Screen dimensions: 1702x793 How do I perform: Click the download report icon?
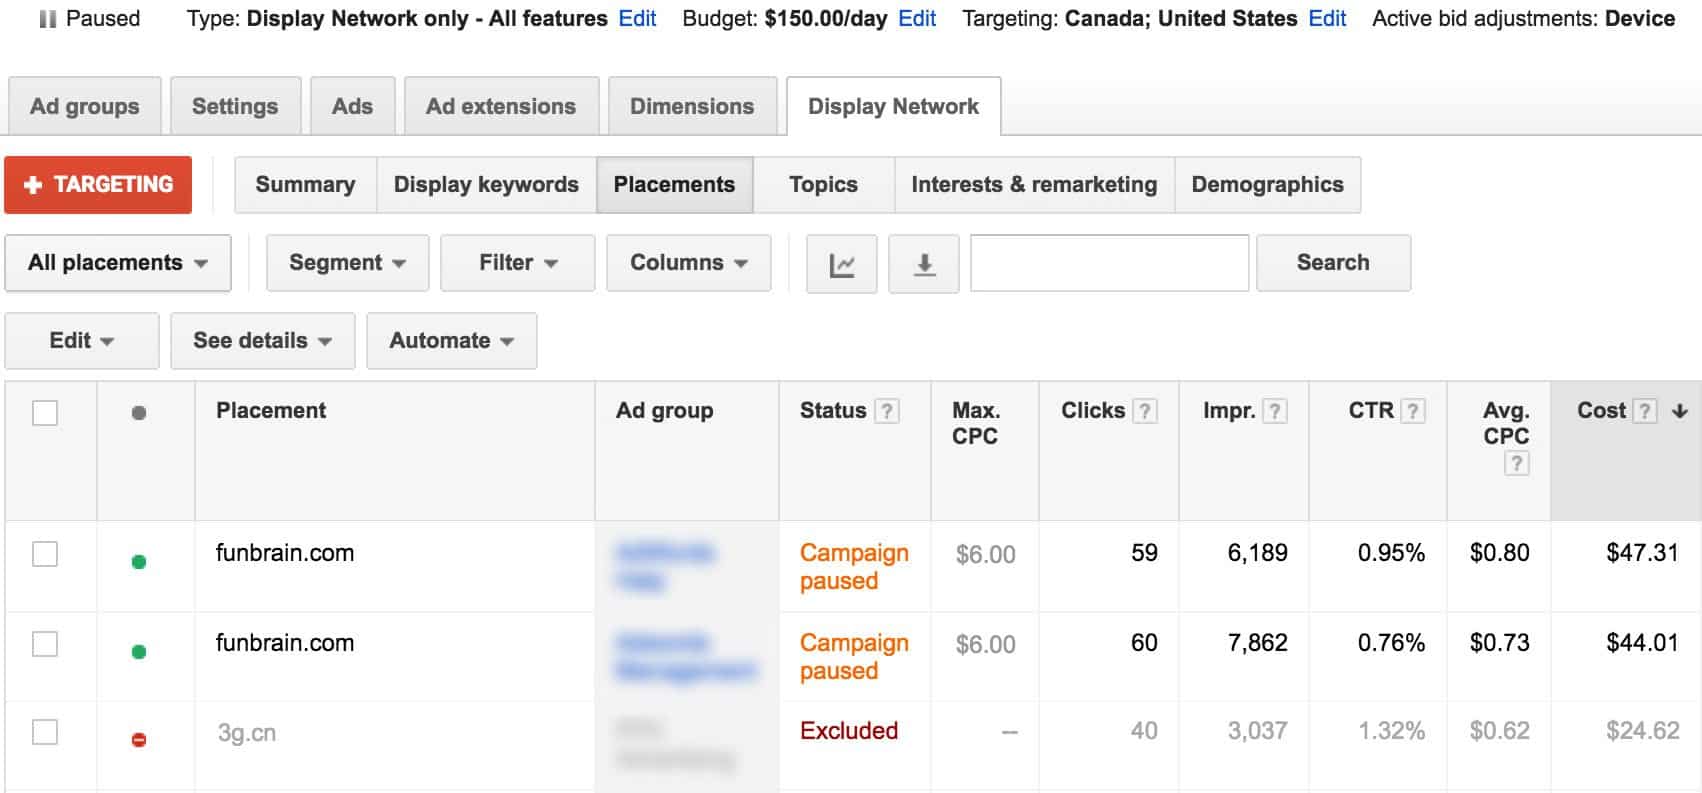tap(924, 264)
